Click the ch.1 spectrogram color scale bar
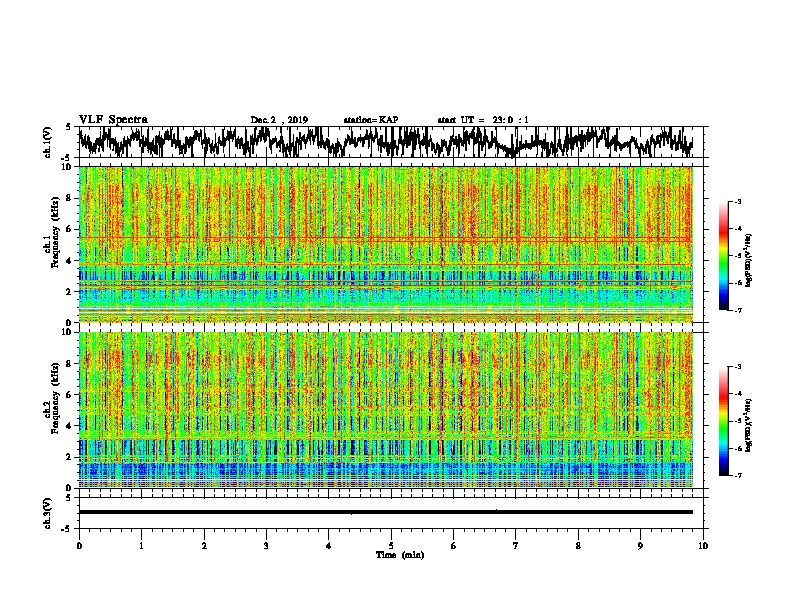 tap(724, 256)
